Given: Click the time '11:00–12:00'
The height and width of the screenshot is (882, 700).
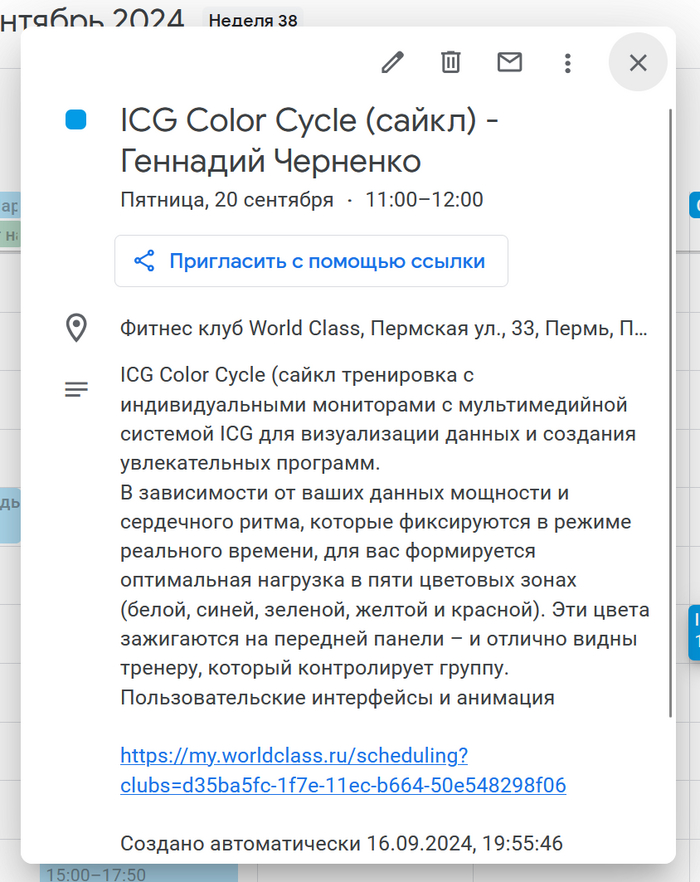Looking at the screenshot, I should 424,200.
